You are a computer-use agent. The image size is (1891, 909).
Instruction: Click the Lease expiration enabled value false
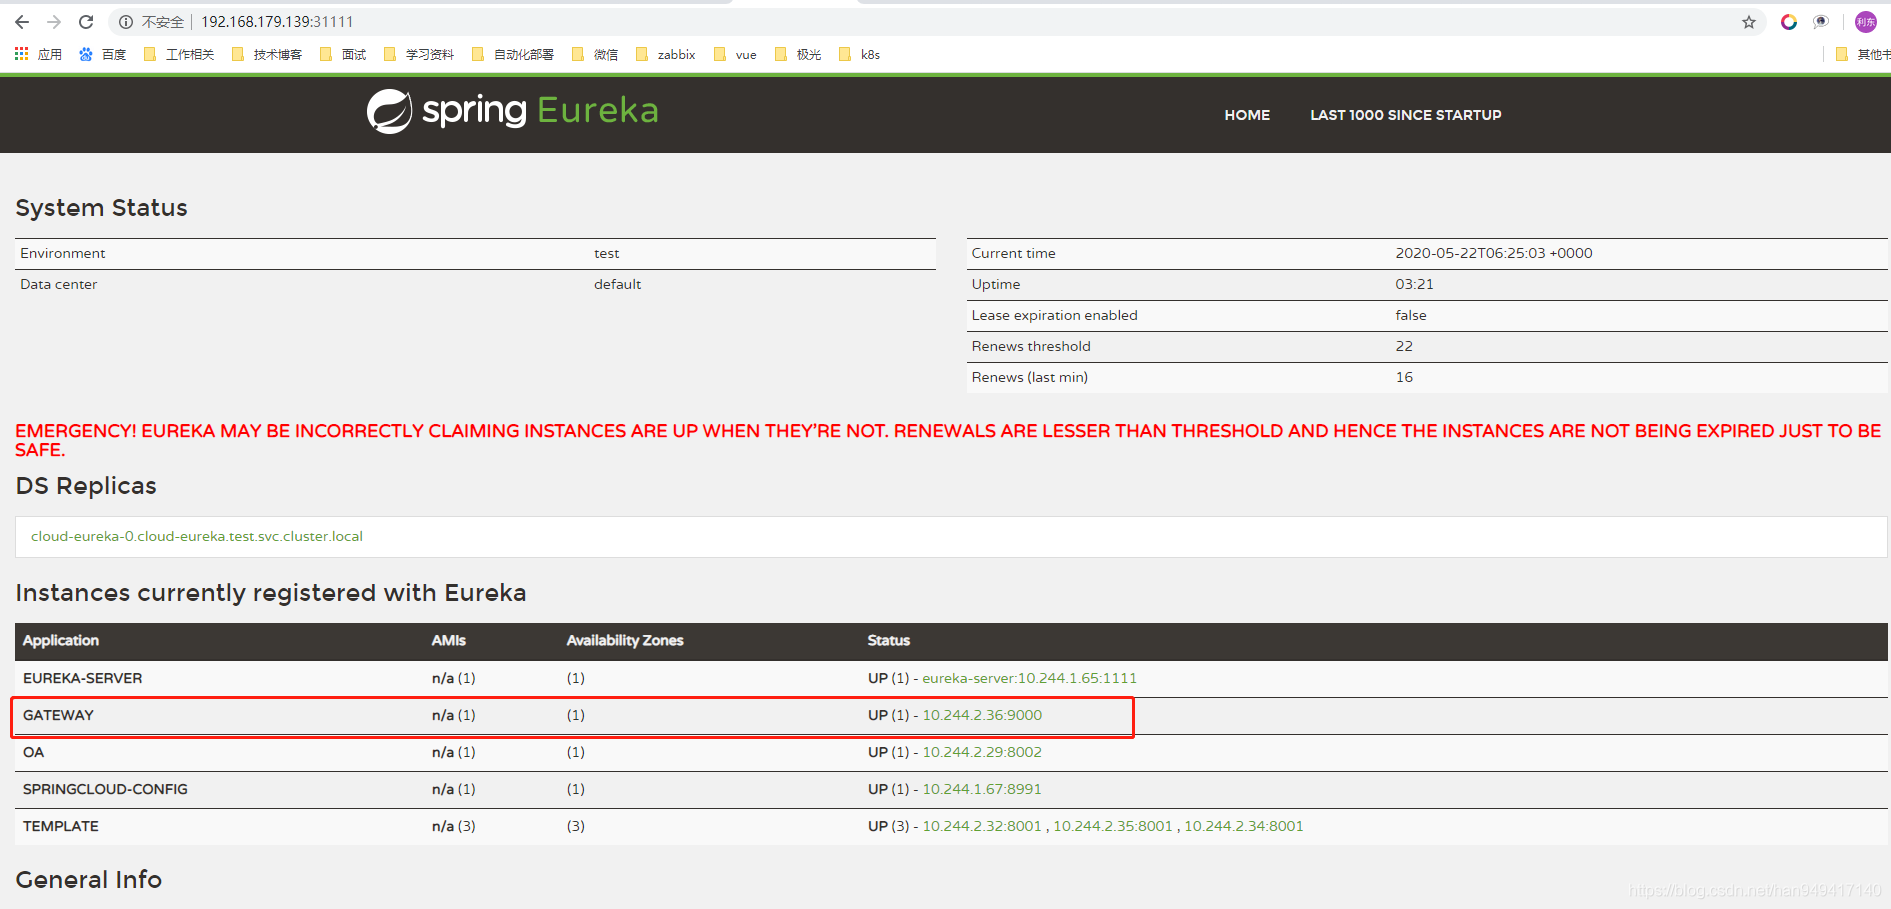[x=1411, y=315]
